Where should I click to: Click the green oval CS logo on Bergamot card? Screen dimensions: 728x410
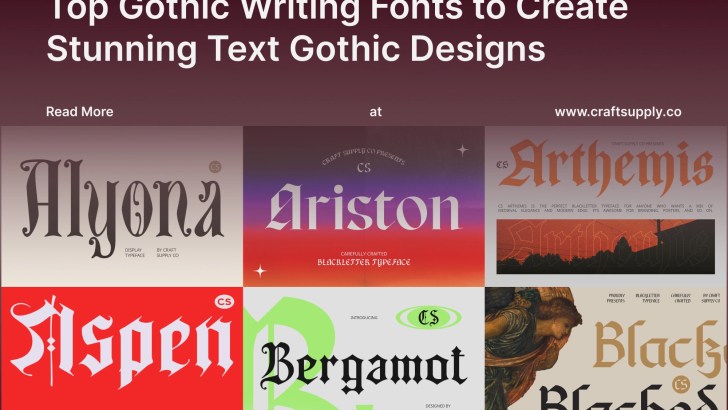[x=429, y=318]
